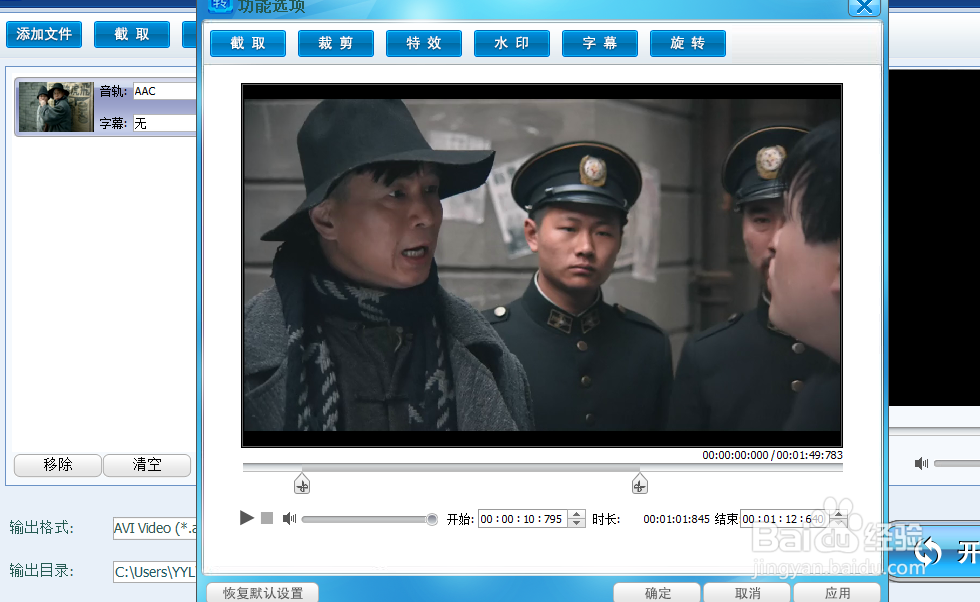Open the 裁剪 crop tab
Screen dimensions: 980x602
(x=336, y=43)
